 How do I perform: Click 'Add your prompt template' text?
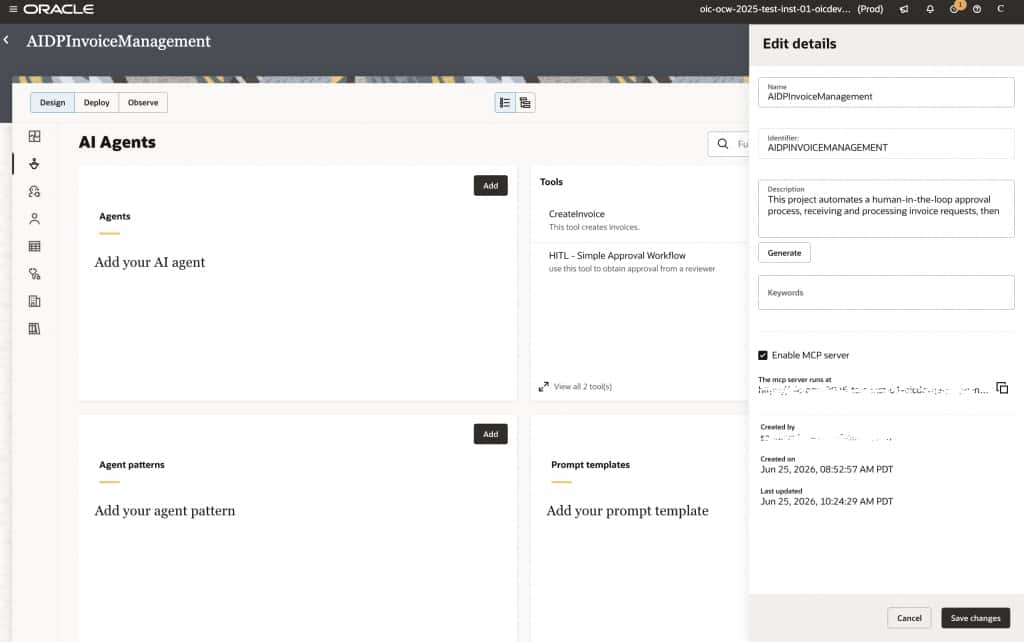(627, 511)
